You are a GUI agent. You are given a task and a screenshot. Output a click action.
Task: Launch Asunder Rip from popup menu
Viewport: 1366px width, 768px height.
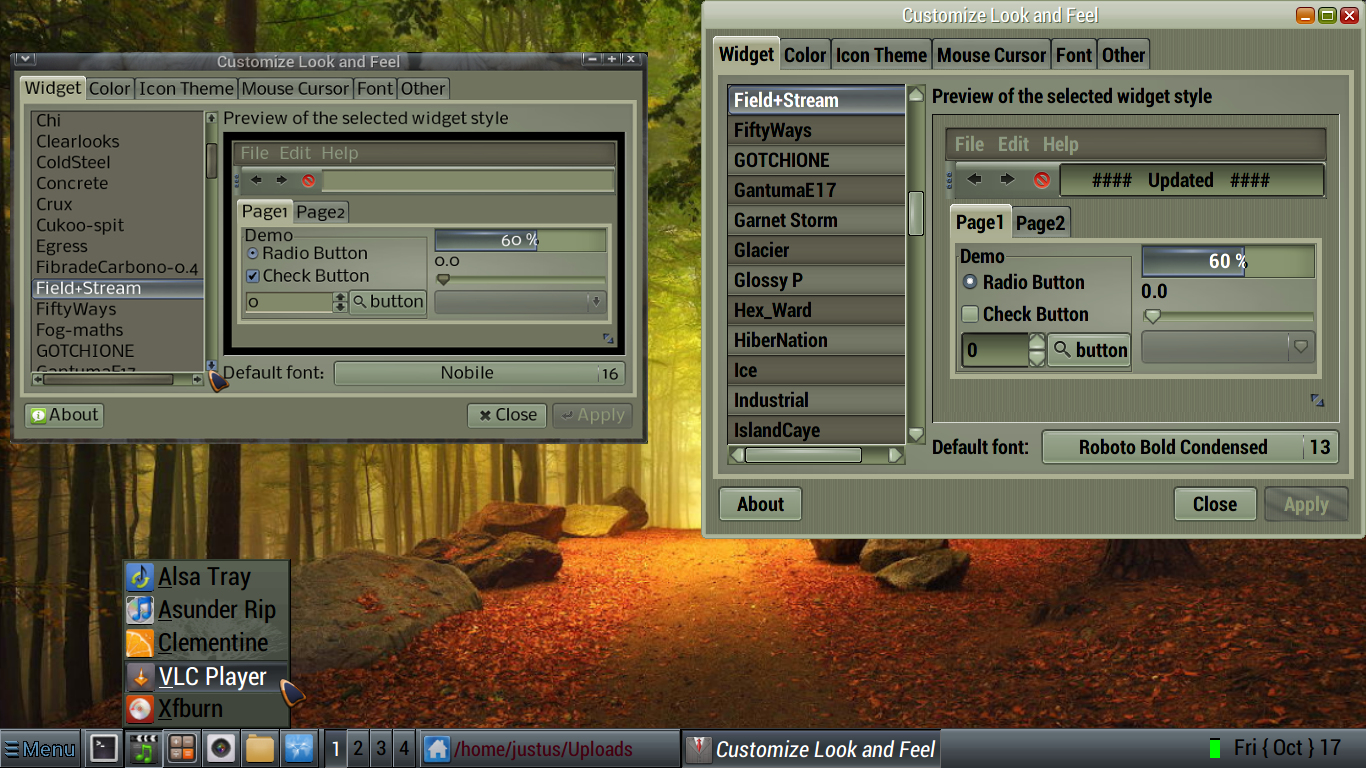pos(207,610)
